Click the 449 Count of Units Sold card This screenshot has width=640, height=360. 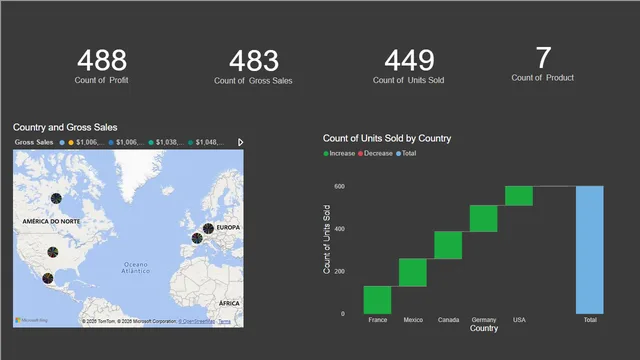click(x=409, y=66)
